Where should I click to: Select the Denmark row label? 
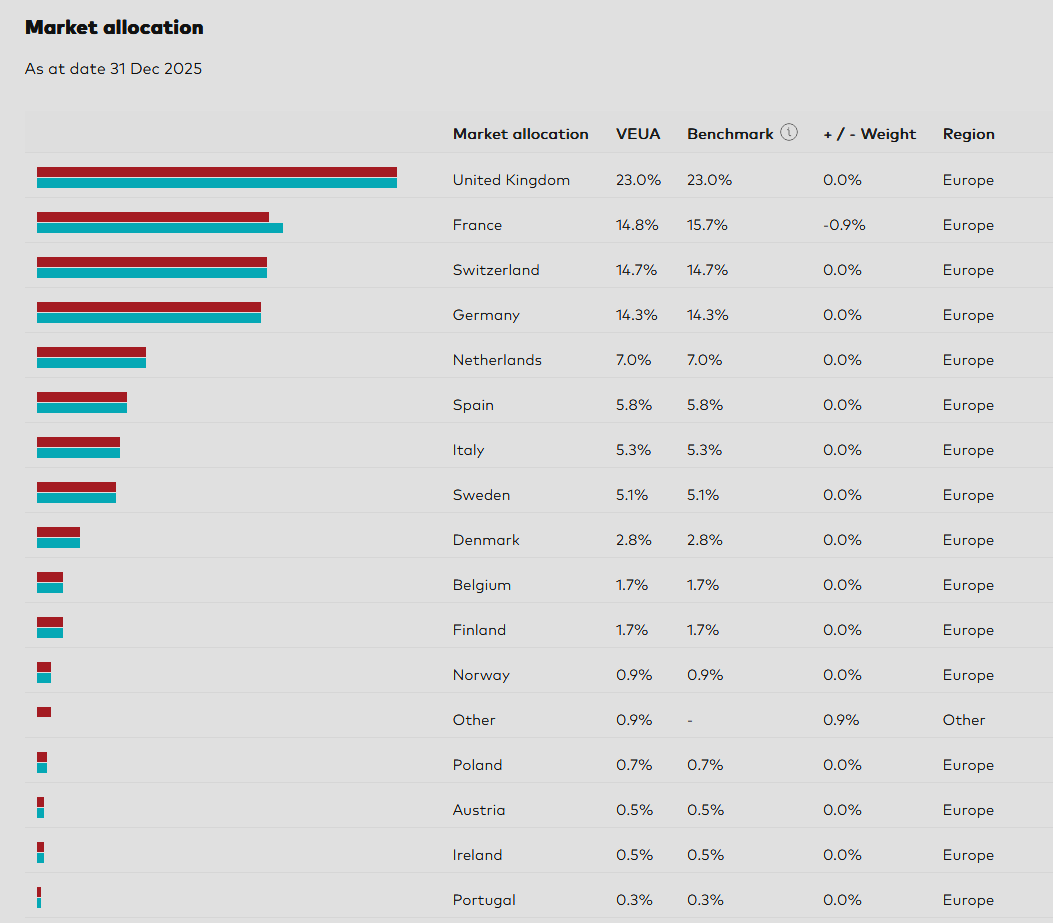[x=486, y=540]
